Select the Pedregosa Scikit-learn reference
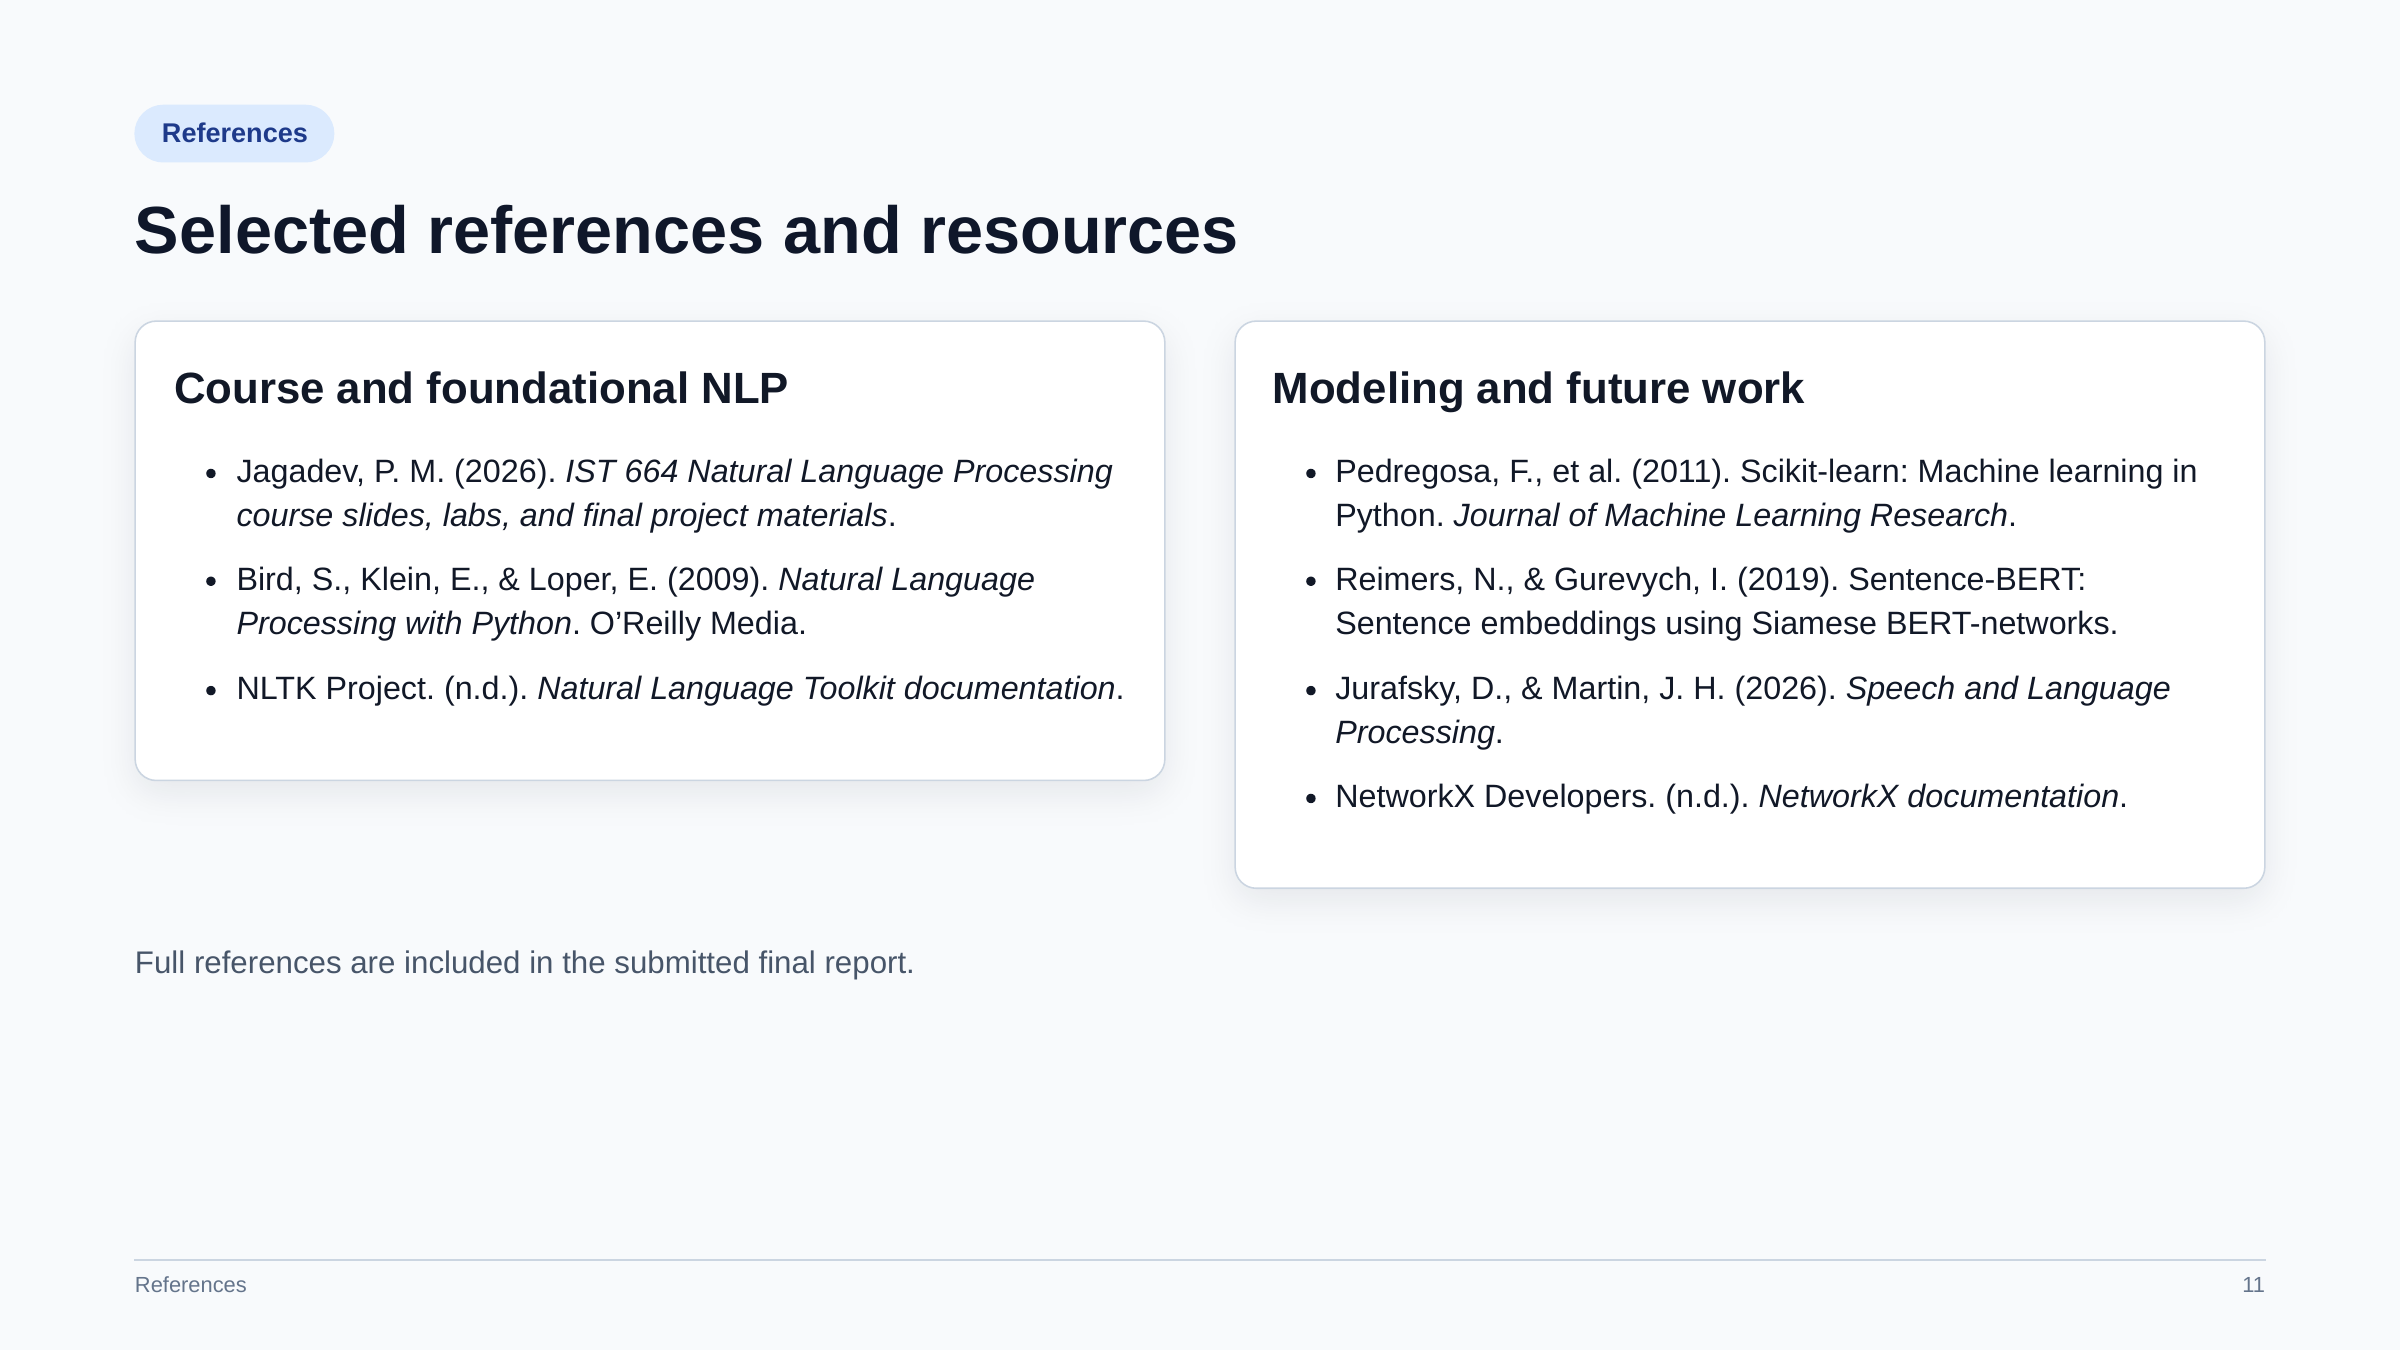This screenshot has width=2400, height=1350. (1766, 493)
